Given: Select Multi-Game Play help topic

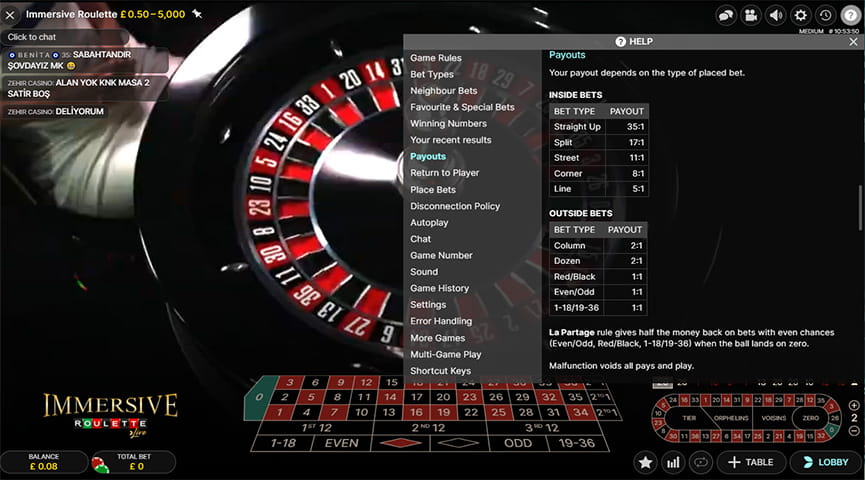Looking at the screenshot, I should (446, 355).
